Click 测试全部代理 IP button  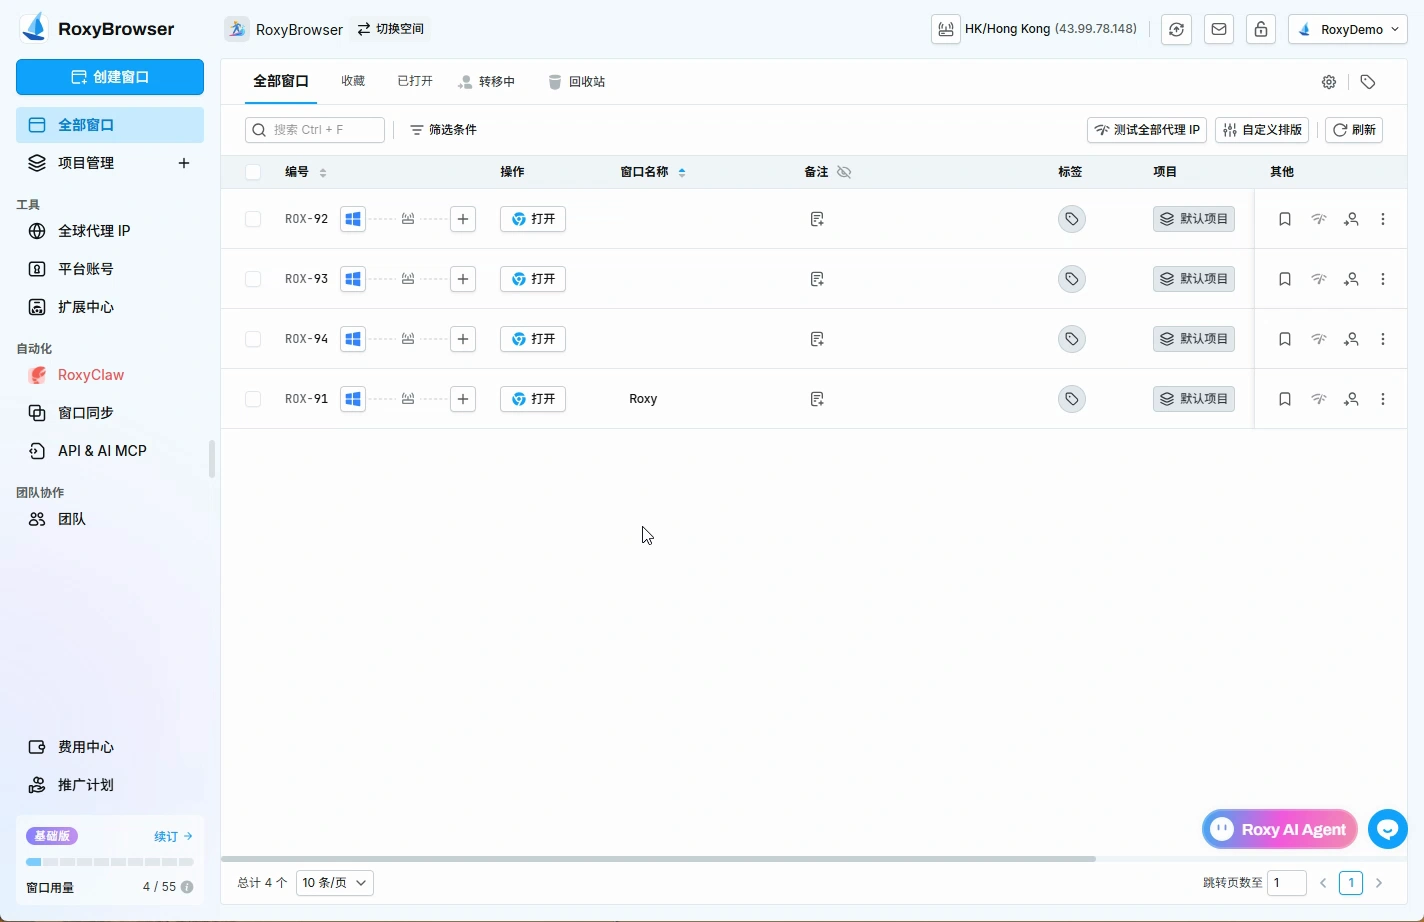(x=1147, y=130)
